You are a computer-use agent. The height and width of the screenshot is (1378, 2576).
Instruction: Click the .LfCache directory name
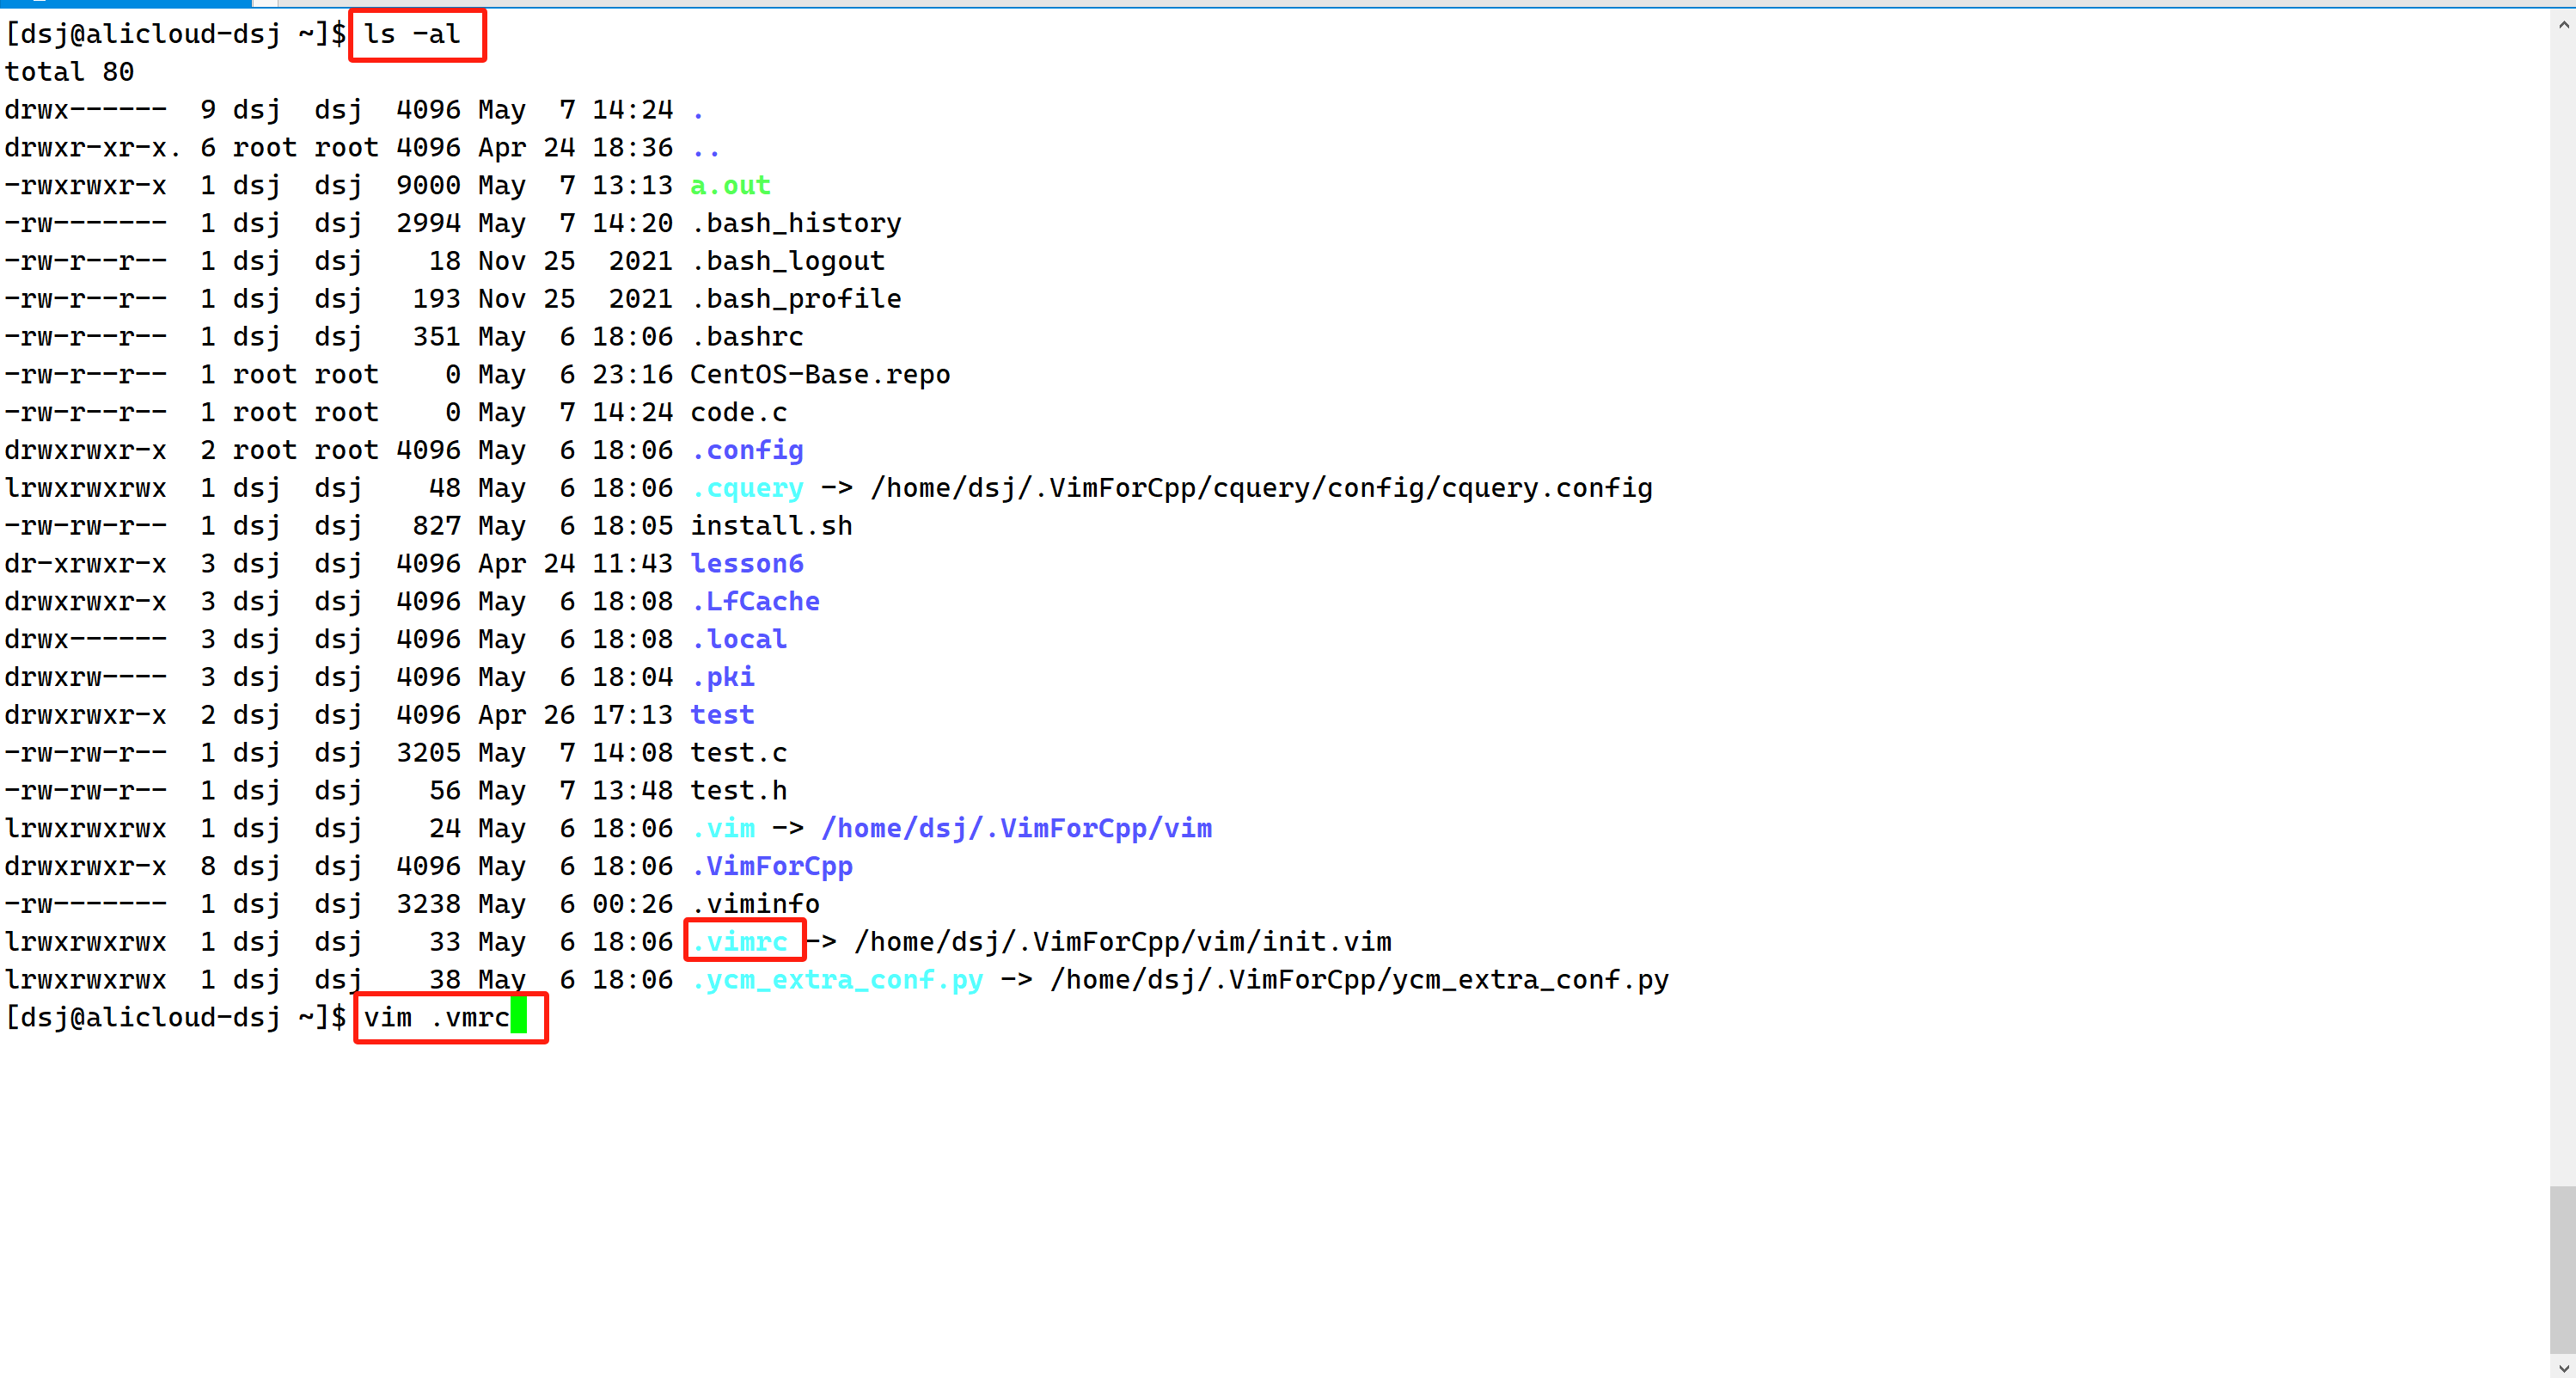pos(755,601)
